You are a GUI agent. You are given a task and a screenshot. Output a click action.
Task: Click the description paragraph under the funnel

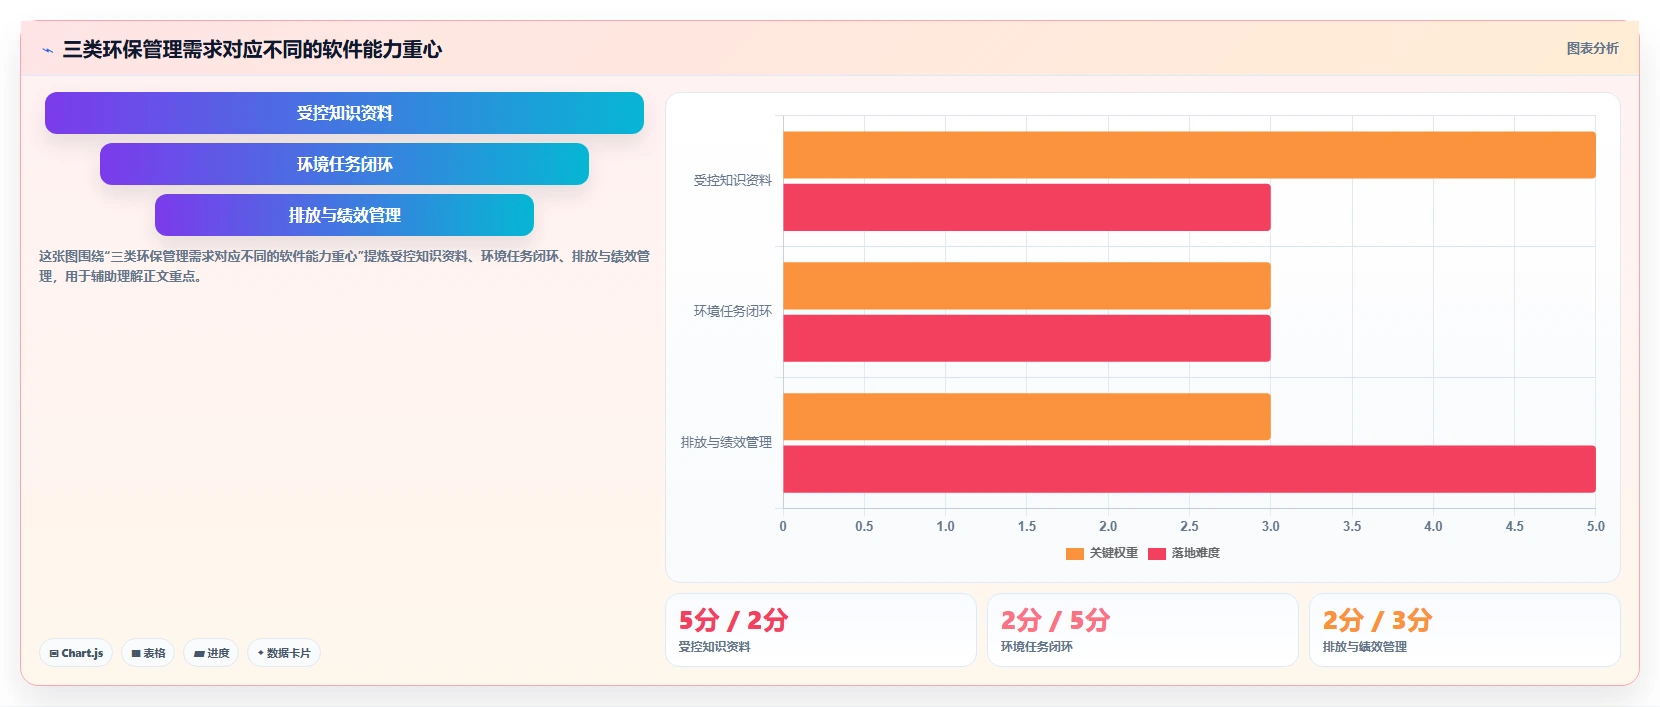tap(344, 266)
